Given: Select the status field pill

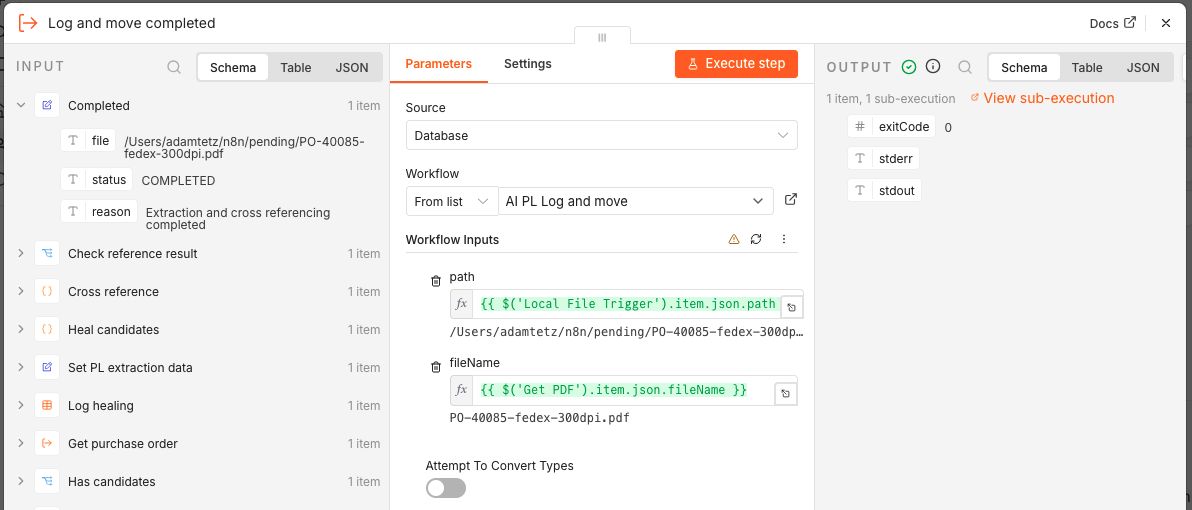Looking at the screenshot, I should 96,179.
